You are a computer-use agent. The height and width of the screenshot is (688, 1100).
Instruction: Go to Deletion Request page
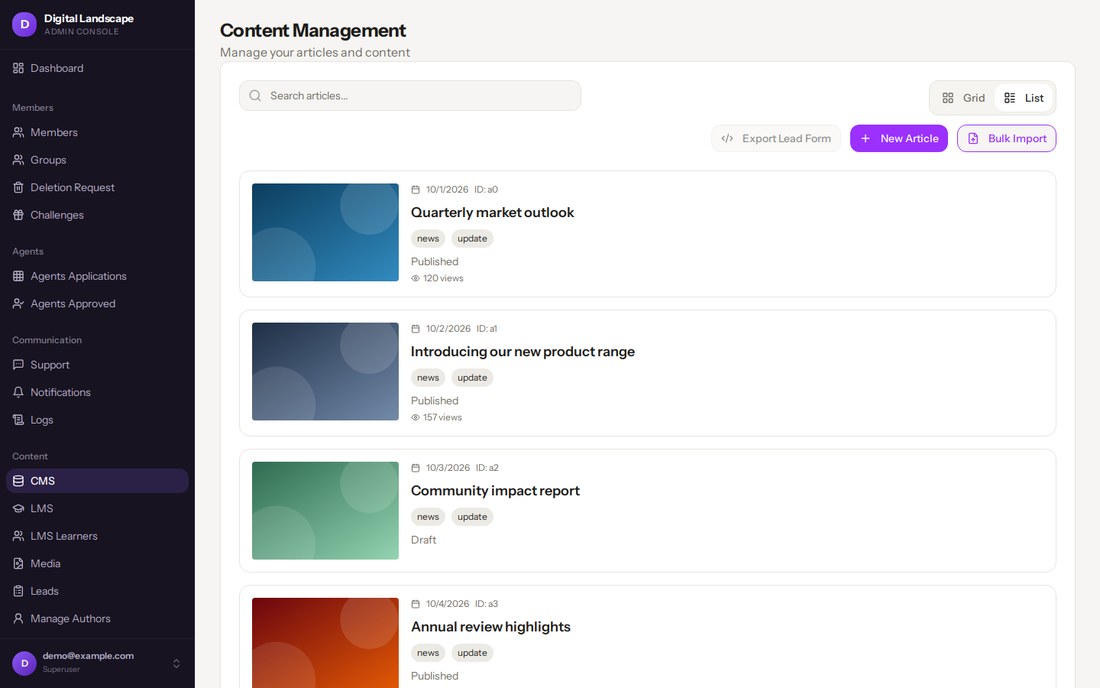click(x=97, y=187)
